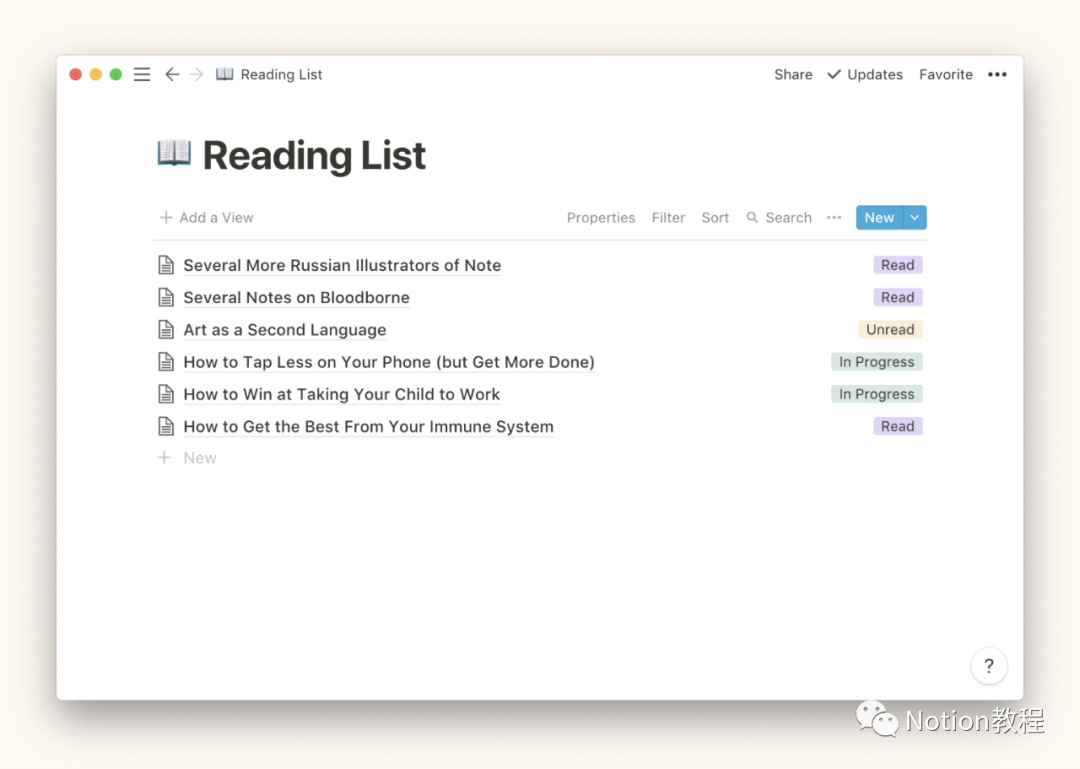This screenshot has height=769, width=1080.
Task: Click the forward navigation arrow
Action: [196, 75]
